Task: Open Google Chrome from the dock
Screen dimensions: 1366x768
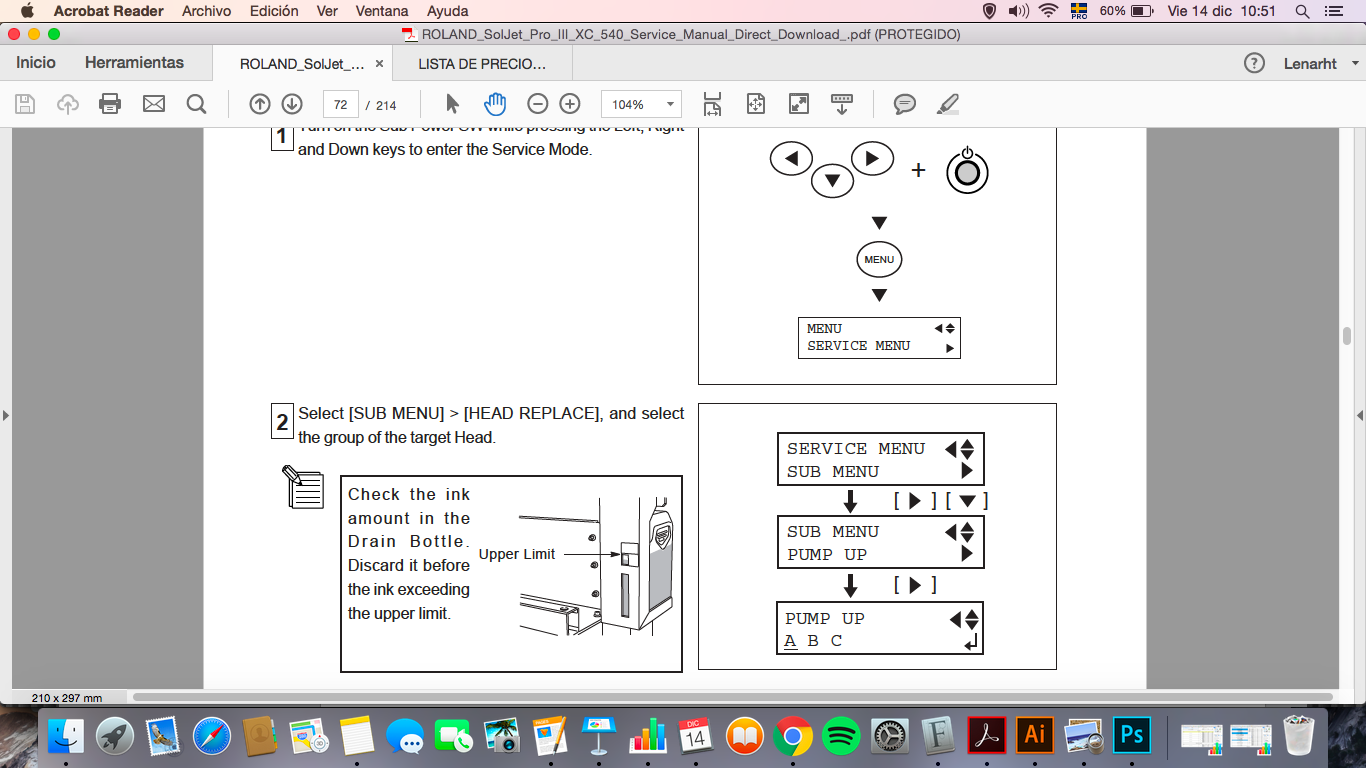Action: tap(793, 737)
